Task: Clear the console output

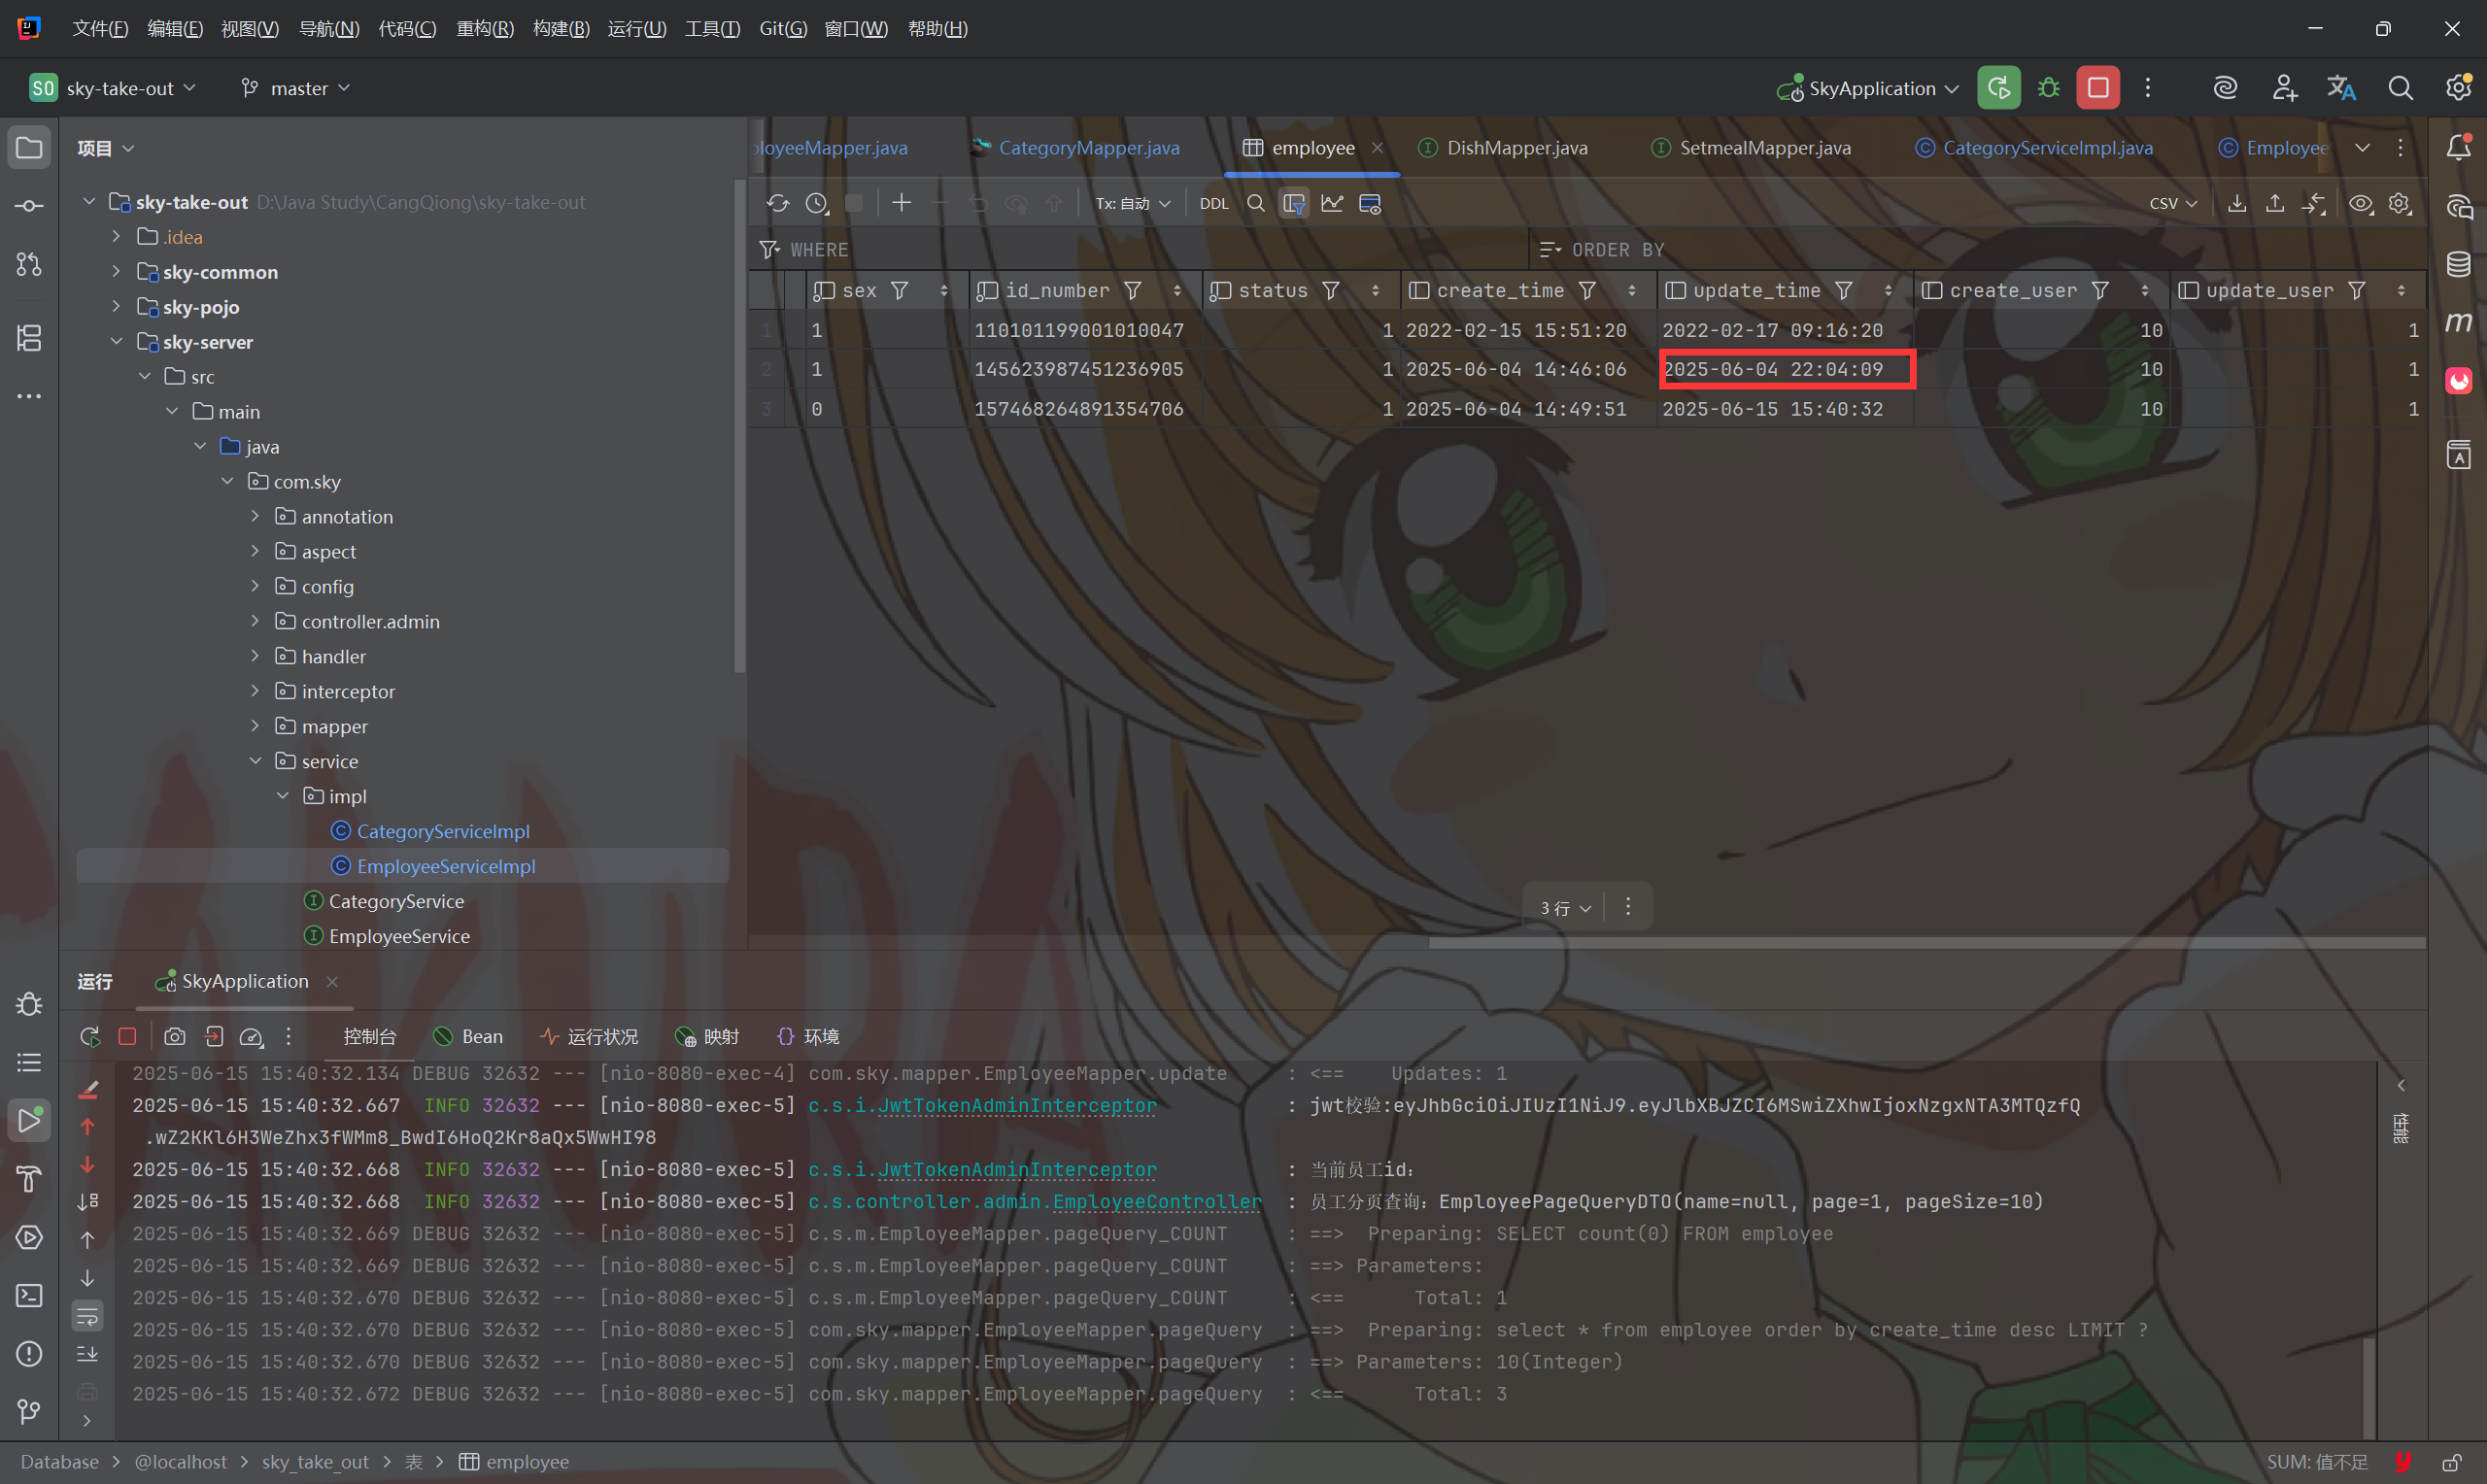Action: coord(88,1091)
